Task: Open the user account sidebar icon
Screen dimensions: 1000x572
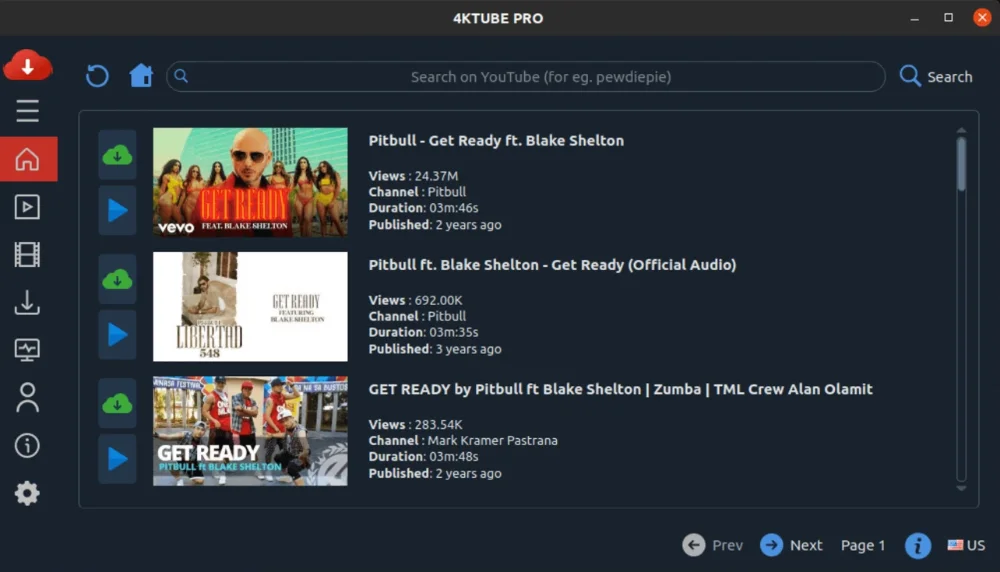Action: 27,398
